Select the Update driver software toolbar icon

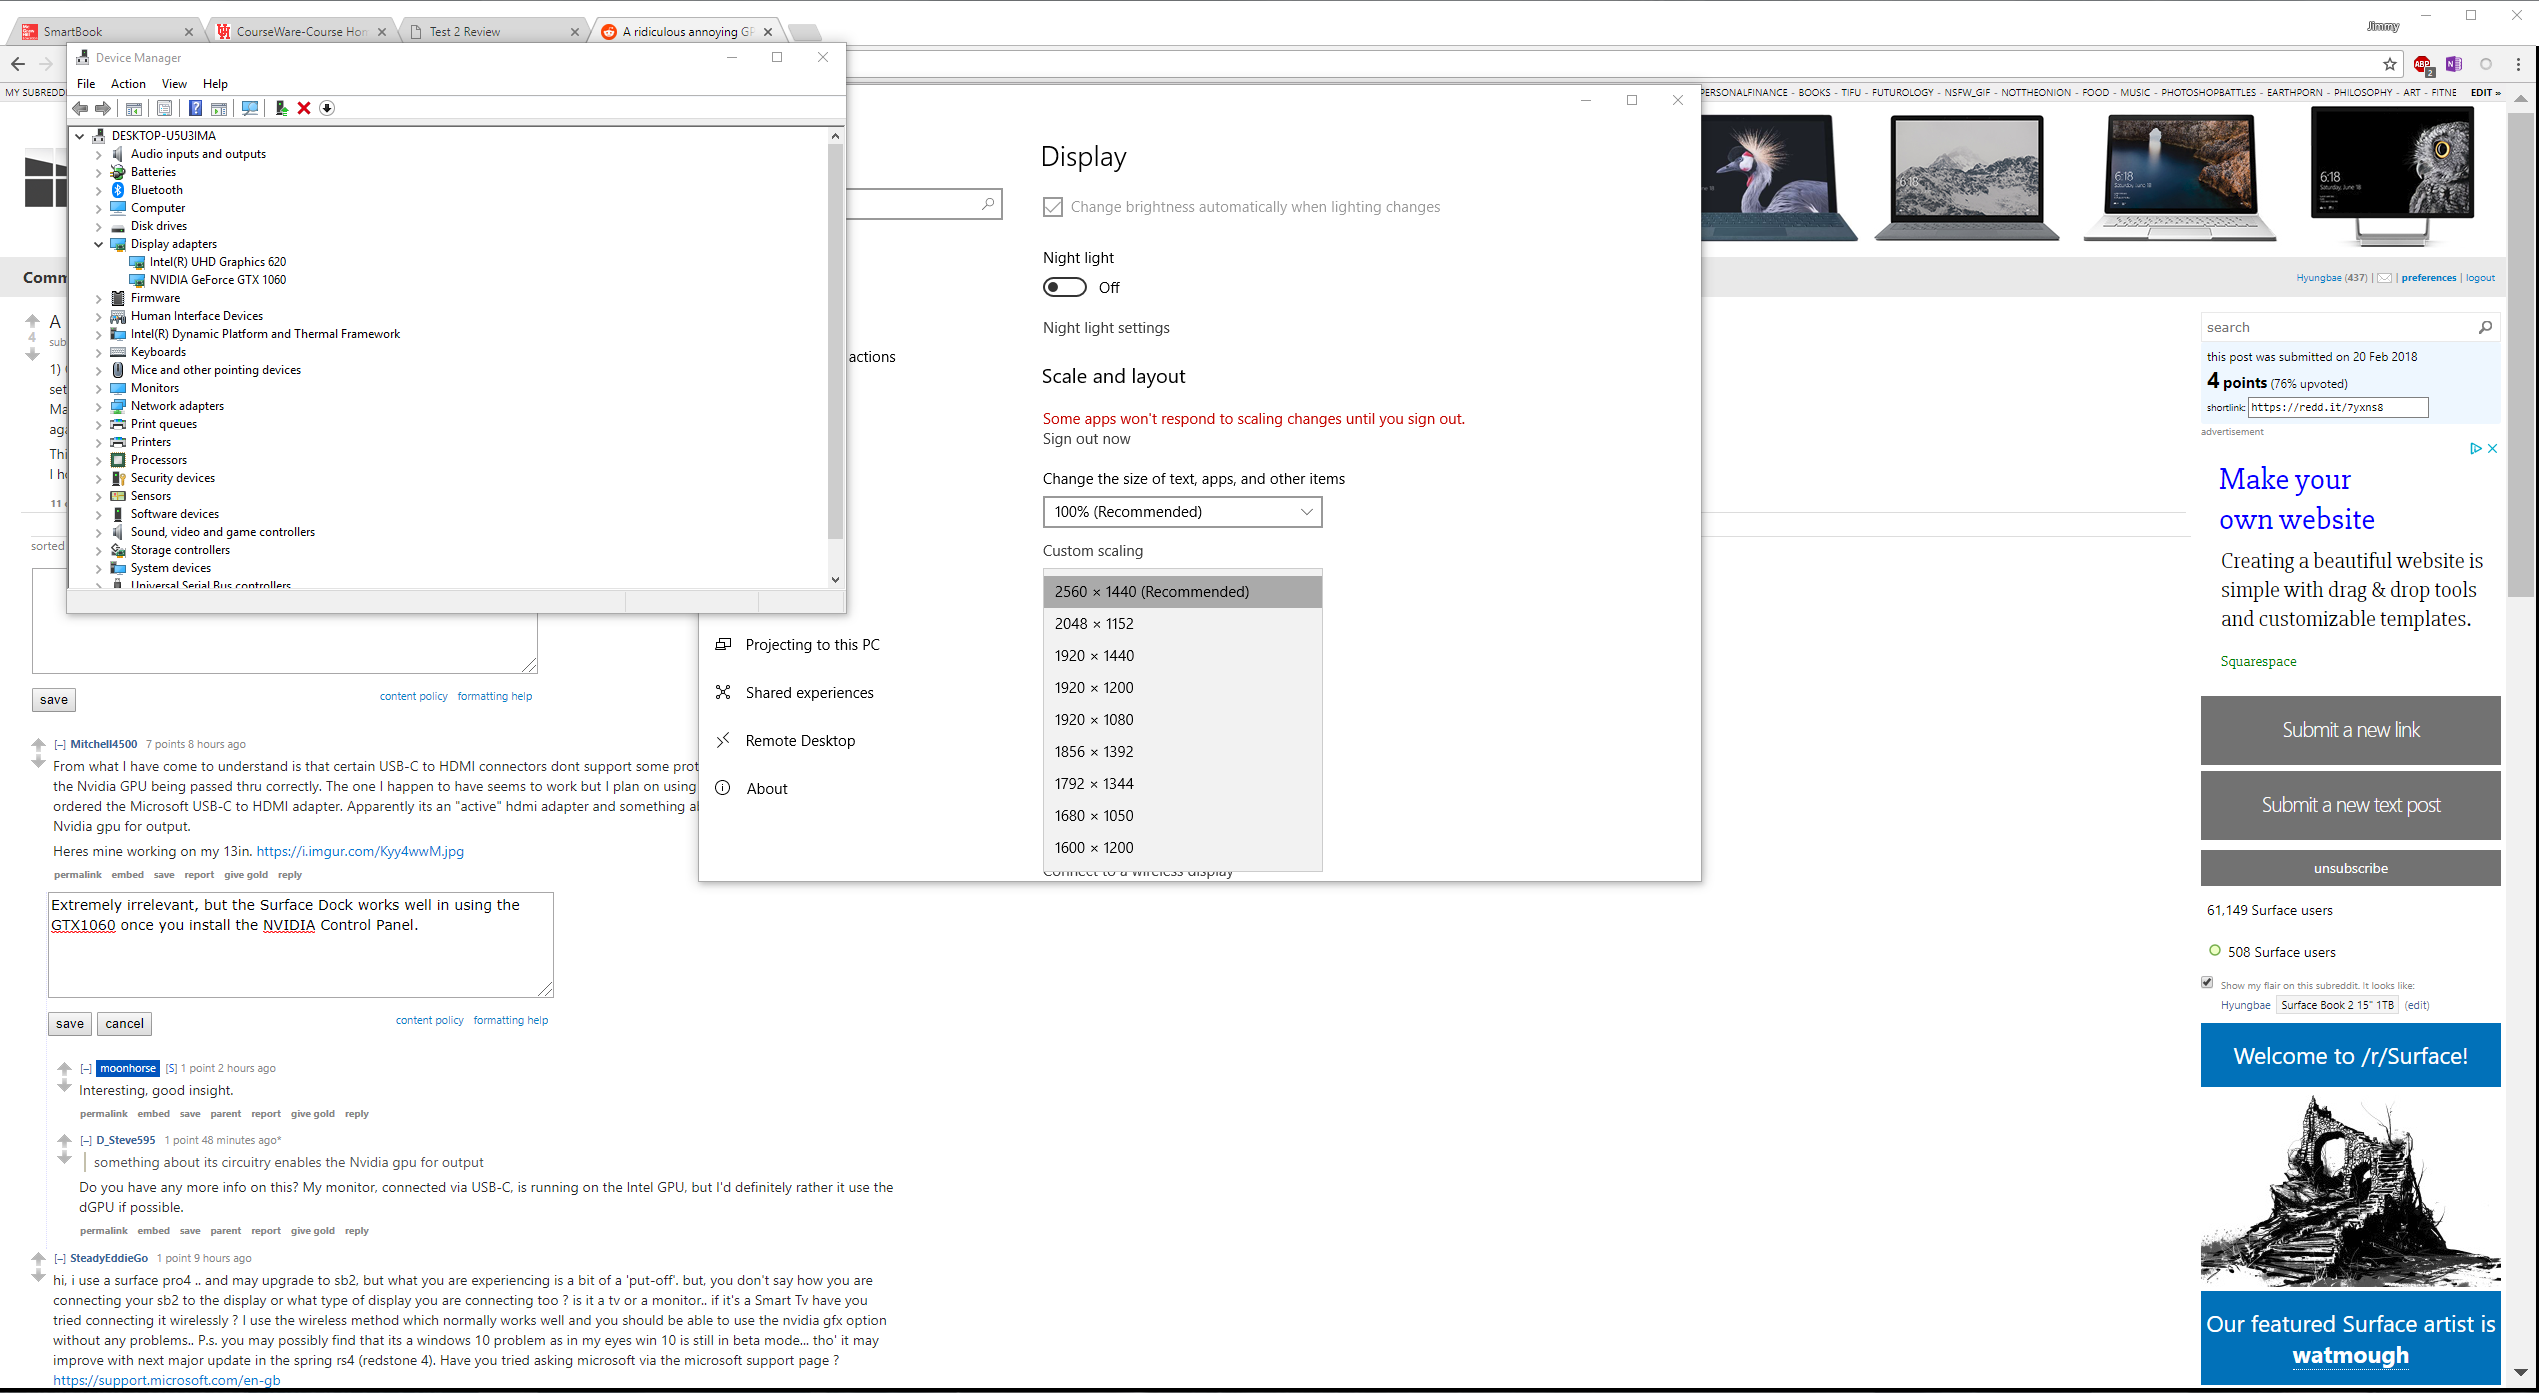[281, 108]
